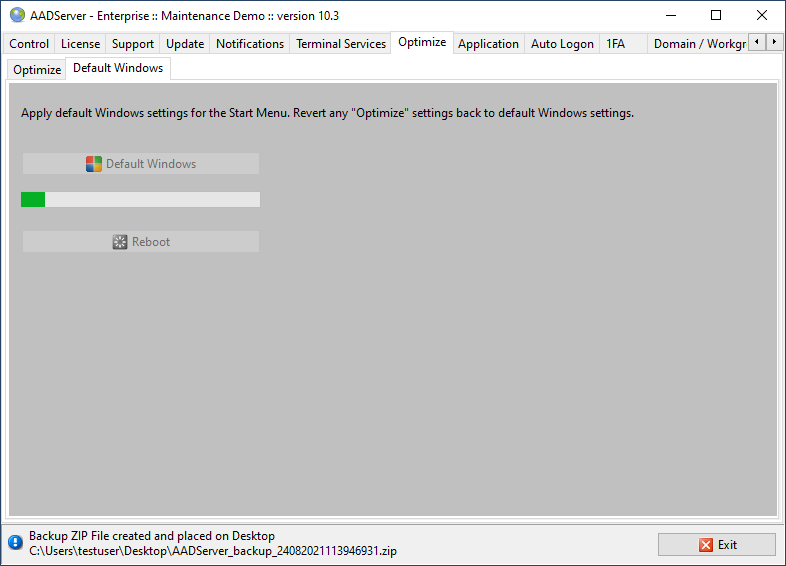Click the red X icon on Exit button
Screen dimensions: 786x566
(706, 545)
